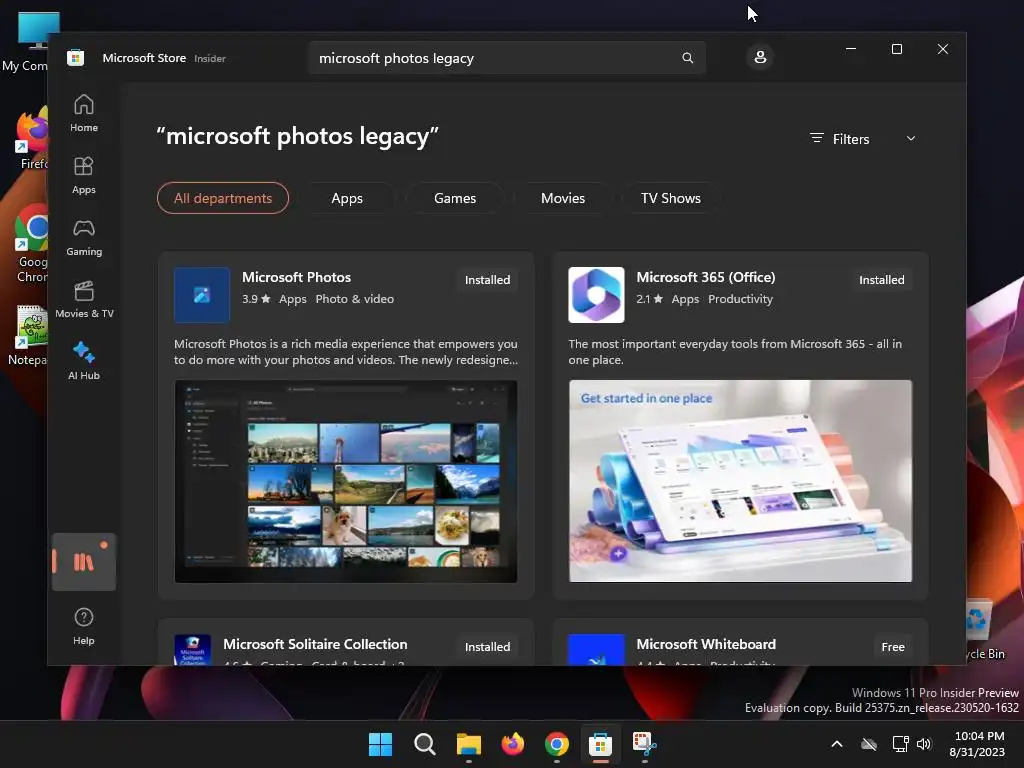Switch to the Apps department tab
Screen dimensions: 1024x768
click(x=347, y=198)
